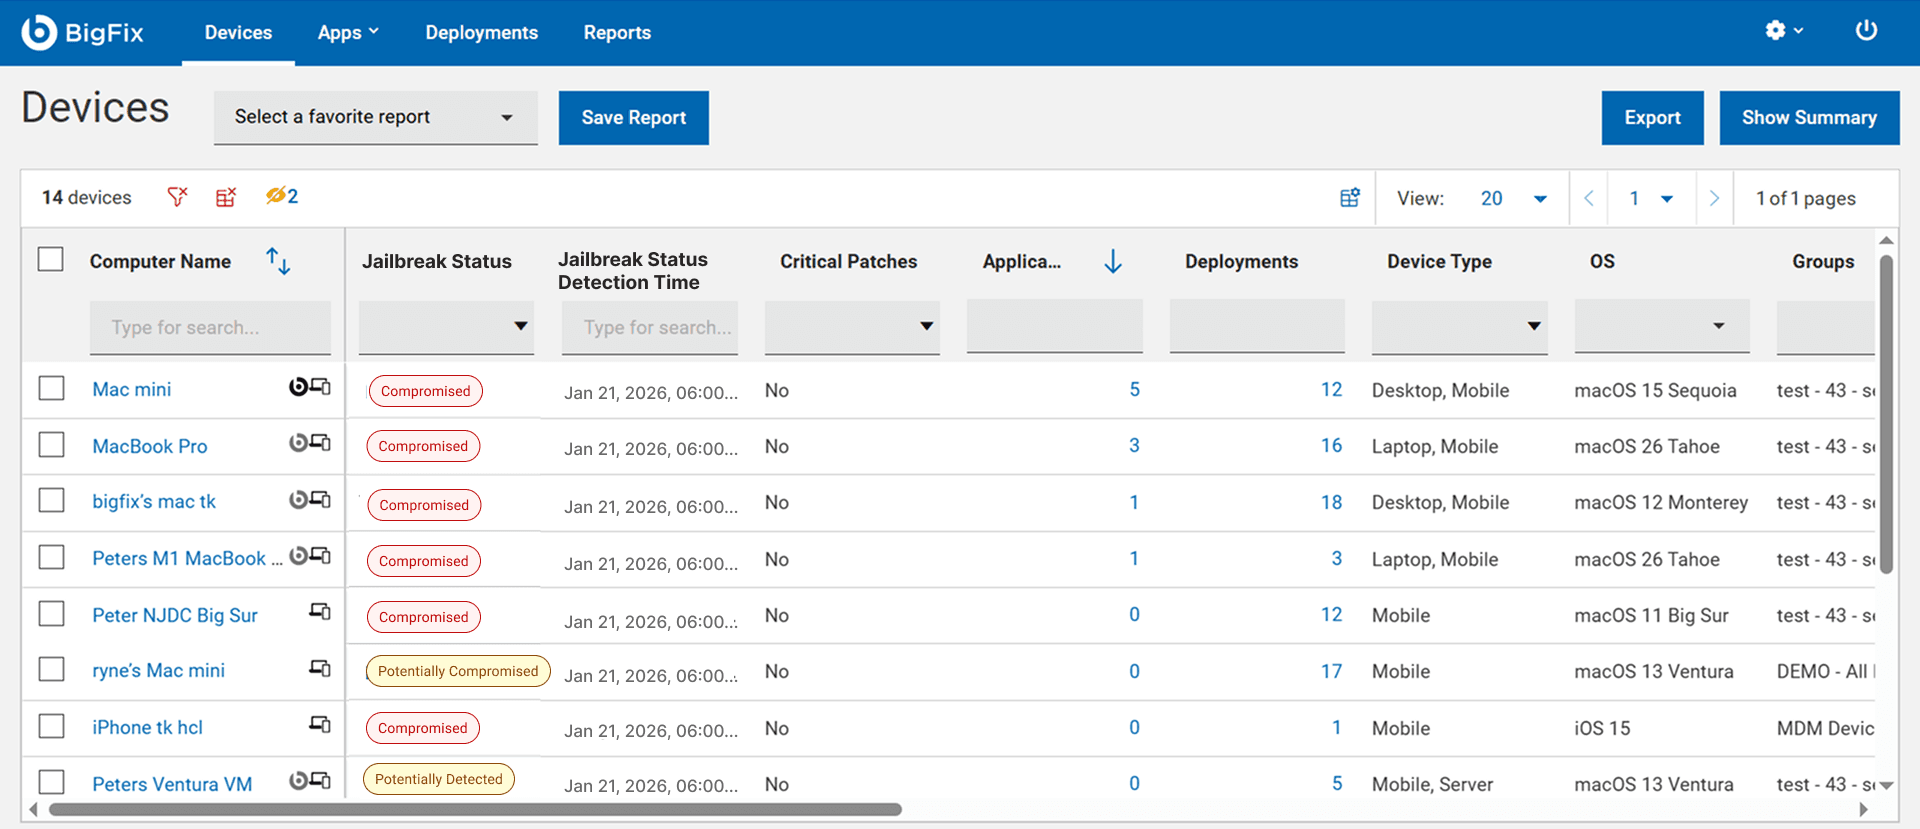Show the 2 hidden columns eye icon
This screenshot has width=1920, height=829.
[281, 196]
